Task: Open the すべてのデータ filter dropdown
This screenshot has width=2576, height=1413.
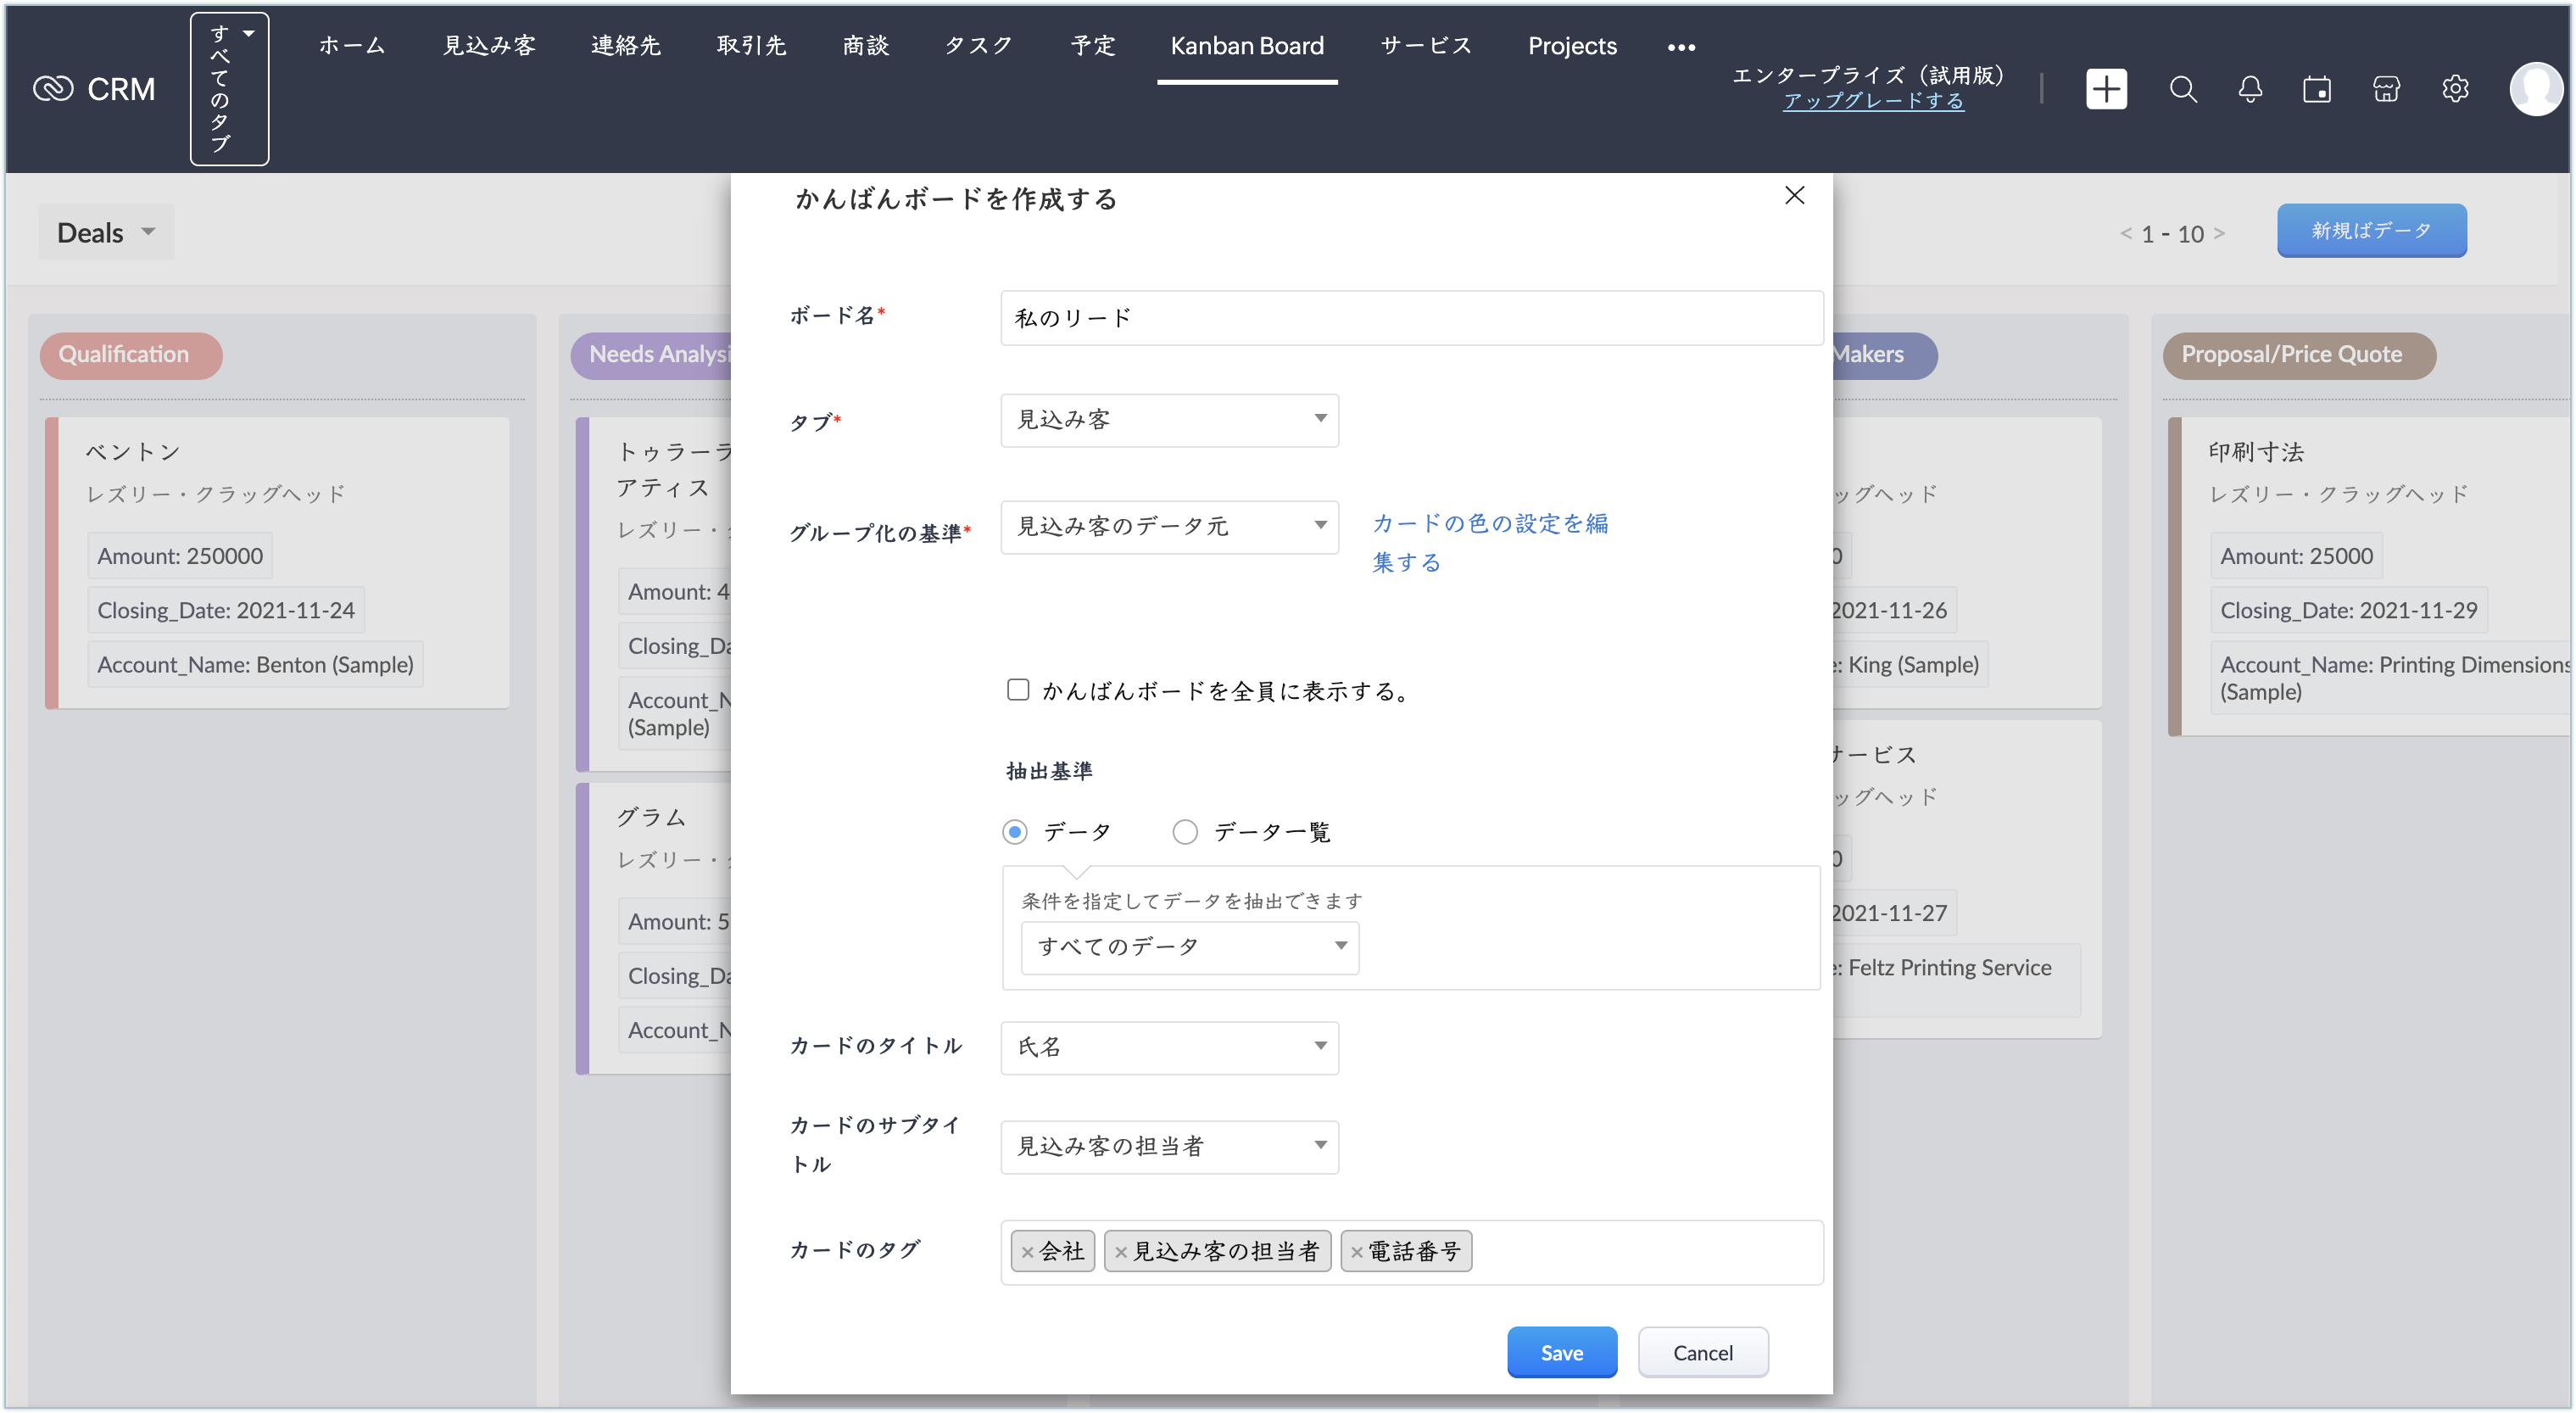Action: 1189,946
